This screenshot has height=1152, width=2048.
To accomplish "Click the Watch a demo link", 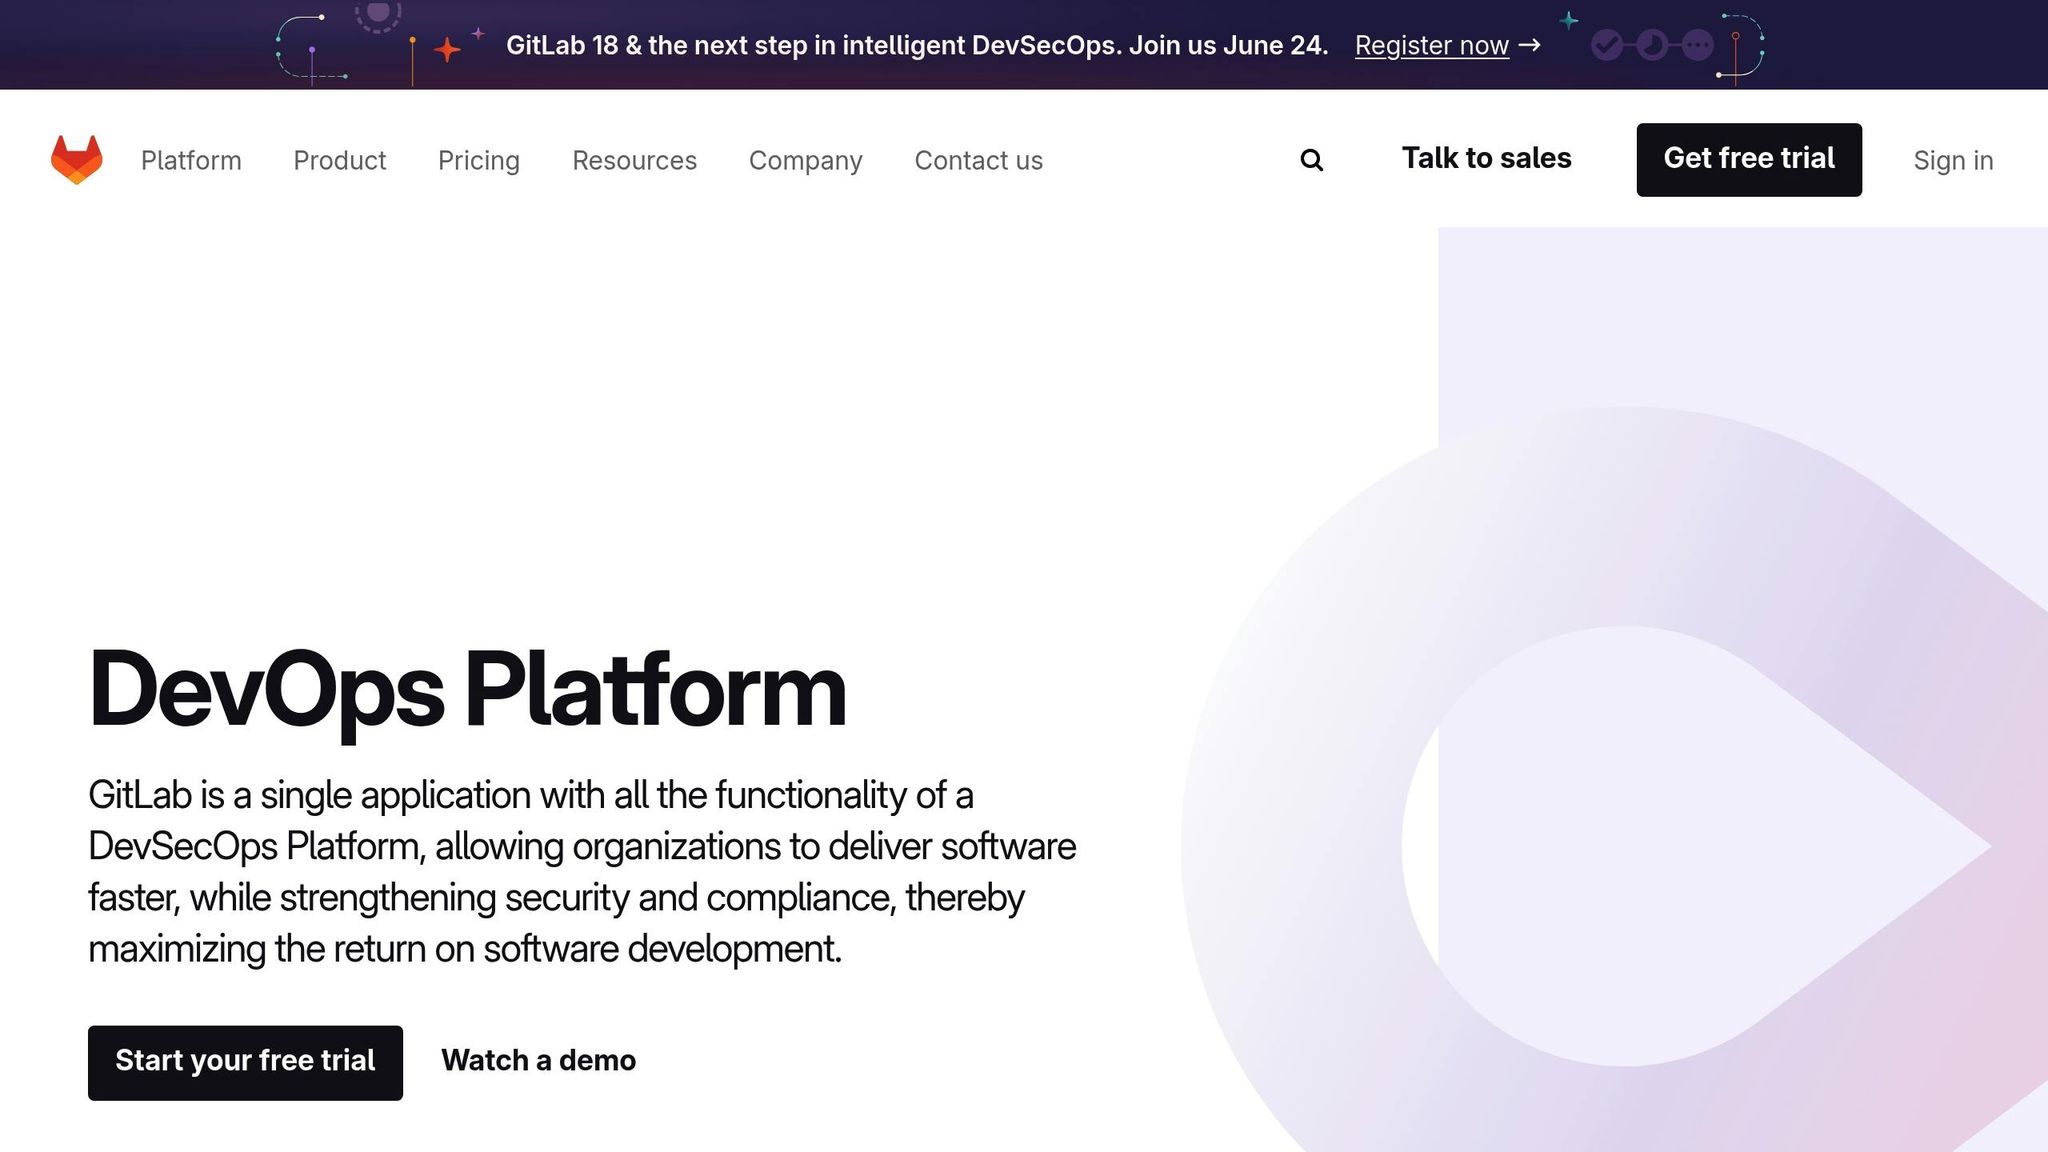I will pyautogui.click(x=538, y=1060).
